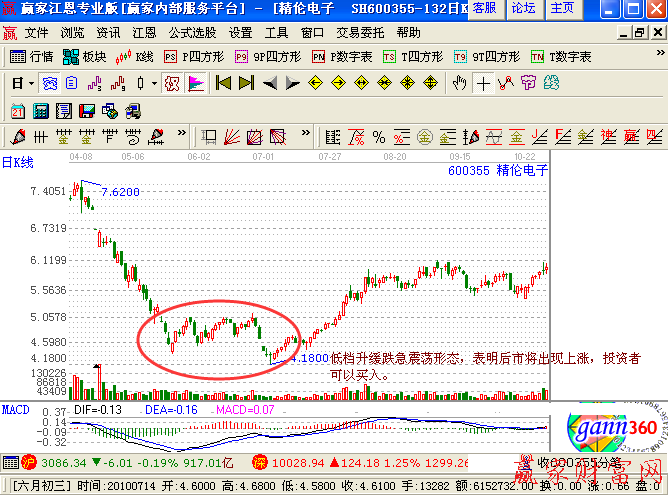Viewport: 668px width, 496px height.
Task: Click the 客服 customer service button
Action: pos(485,9)
